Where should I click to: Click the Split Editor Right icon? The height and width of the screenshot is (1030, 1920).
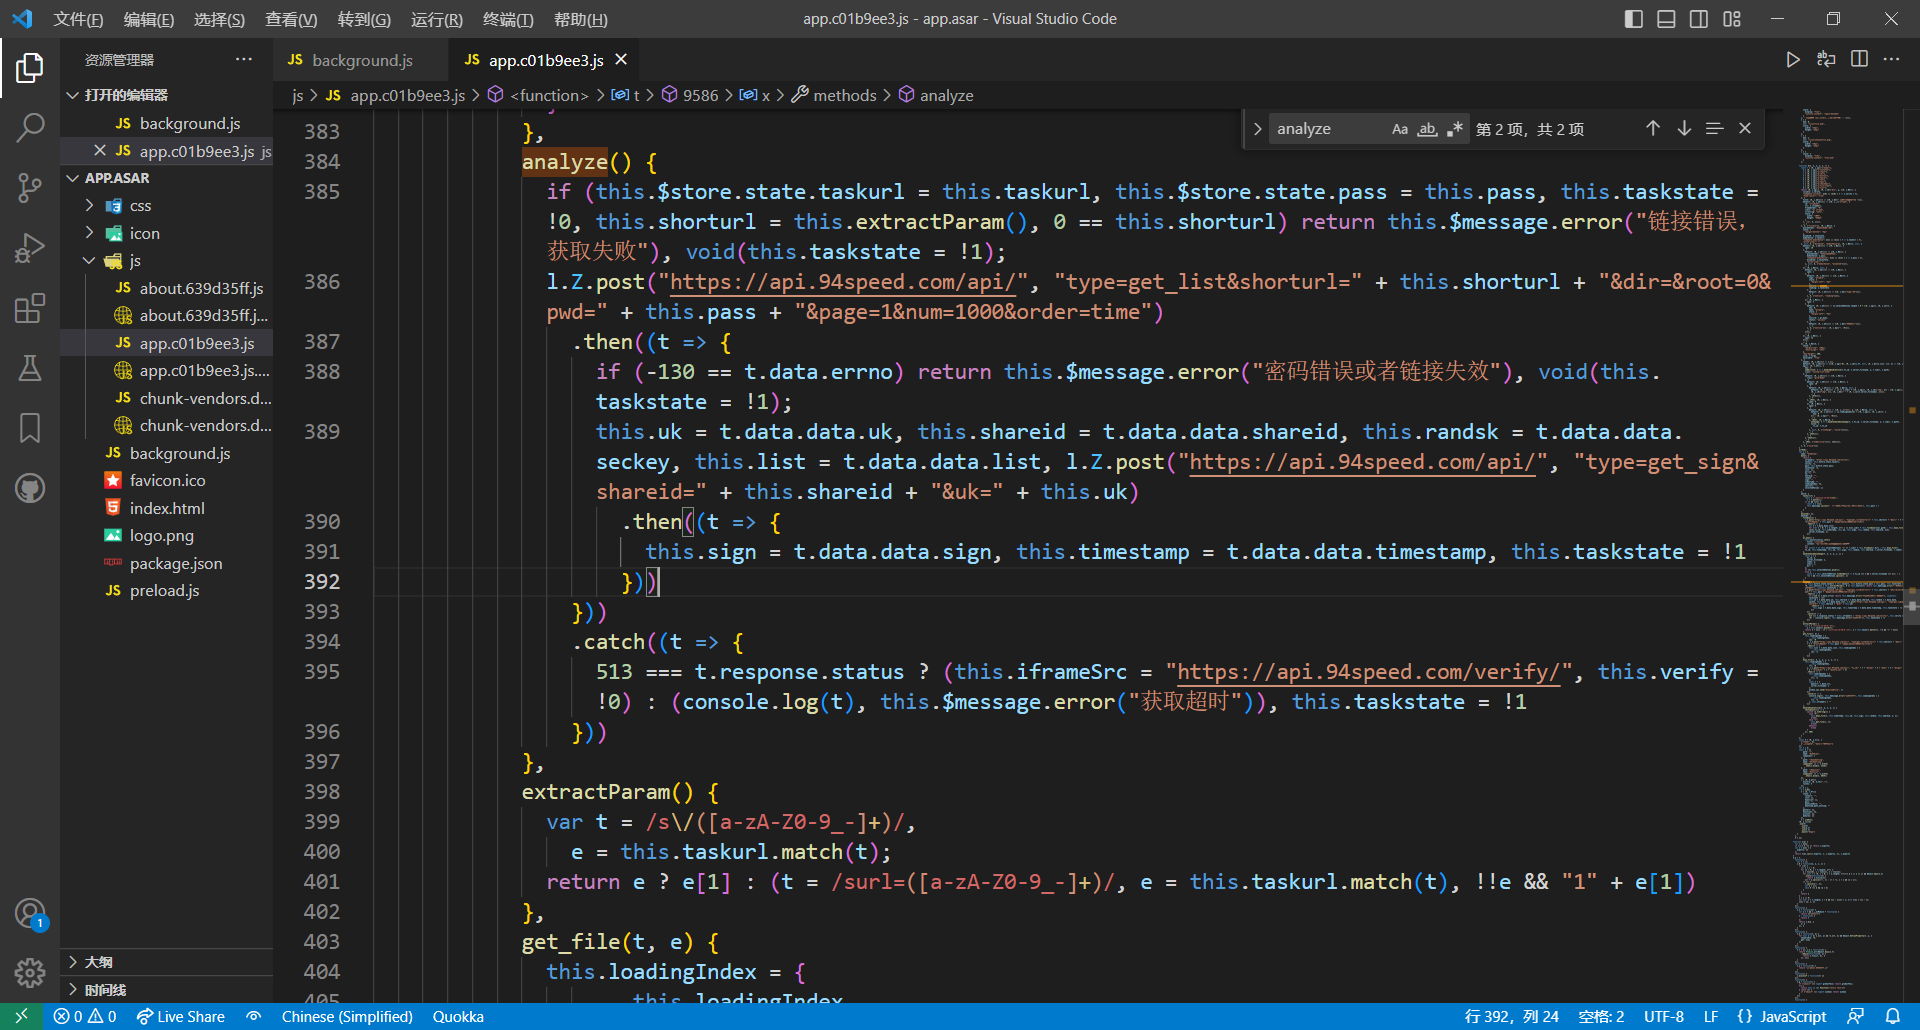(x=1859, y=60)
